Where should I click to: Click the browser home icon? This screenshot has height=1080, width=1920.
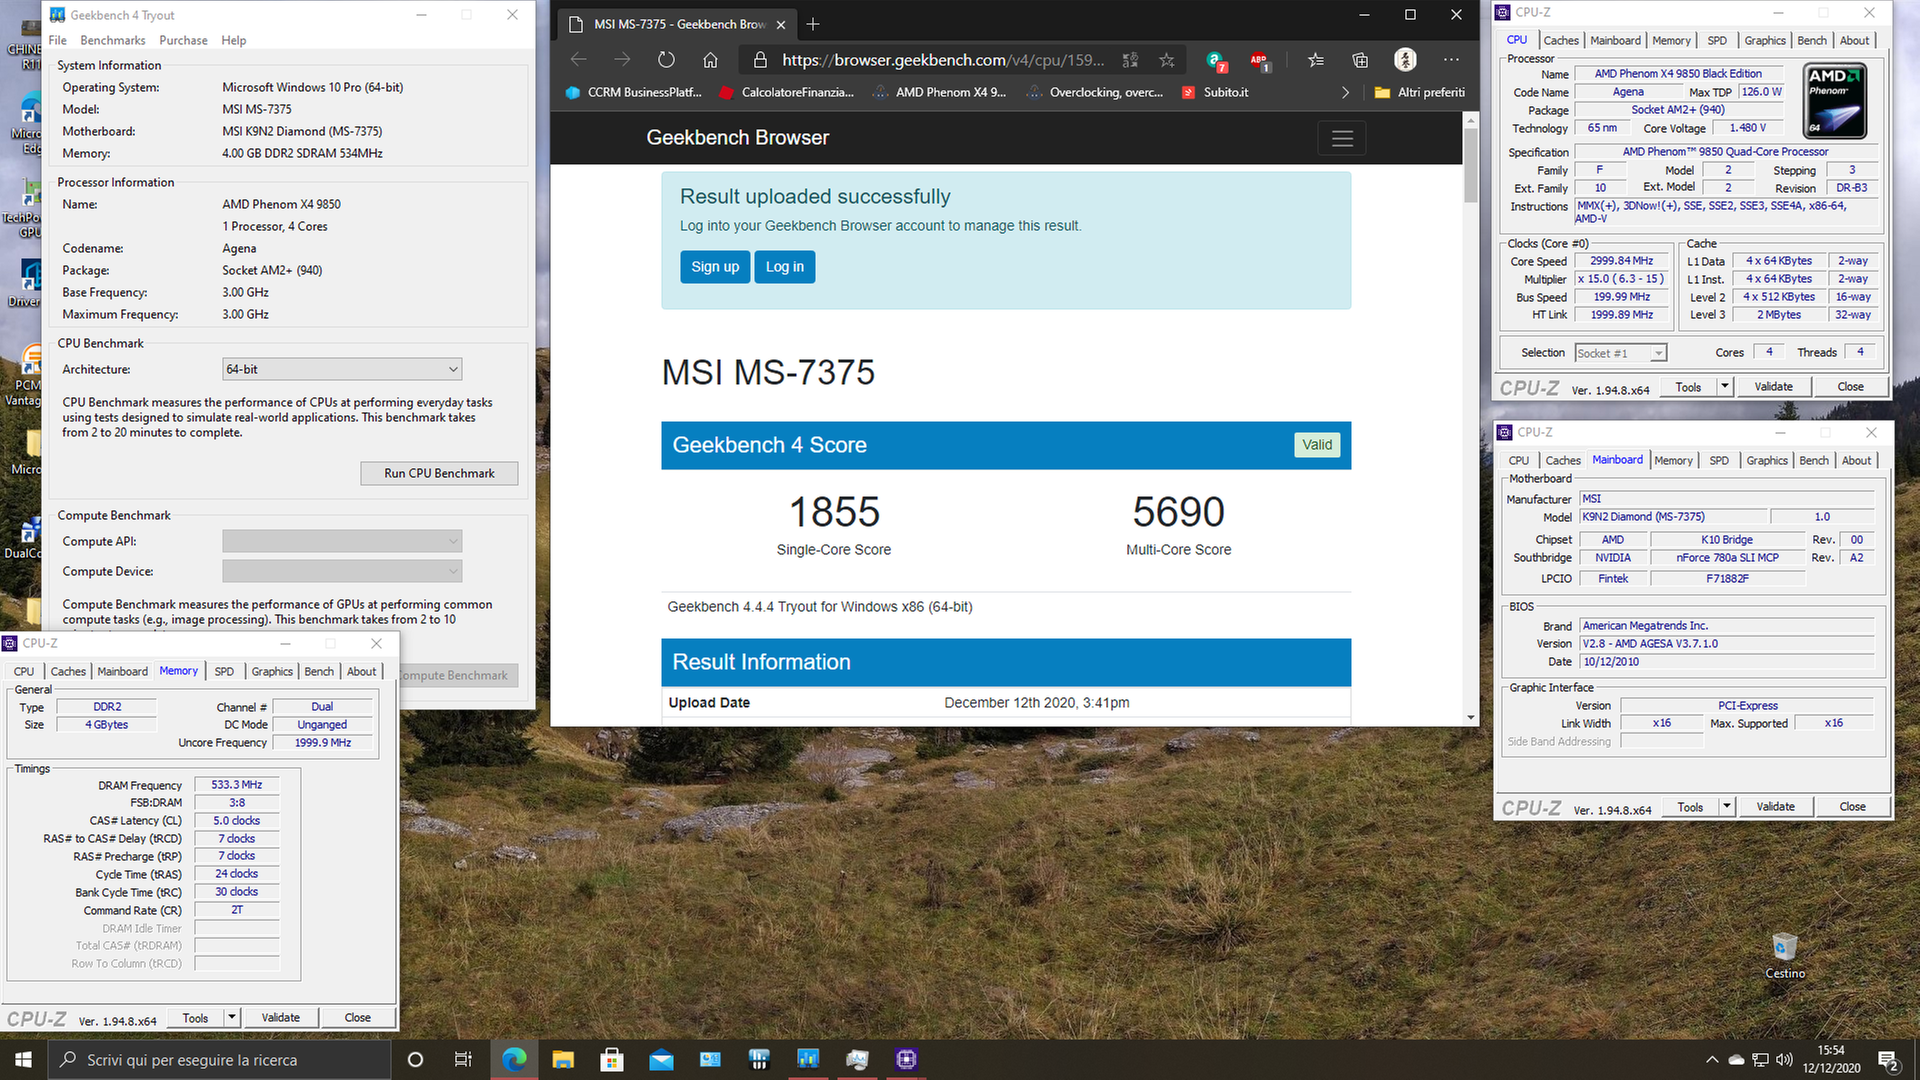point(710,60)
